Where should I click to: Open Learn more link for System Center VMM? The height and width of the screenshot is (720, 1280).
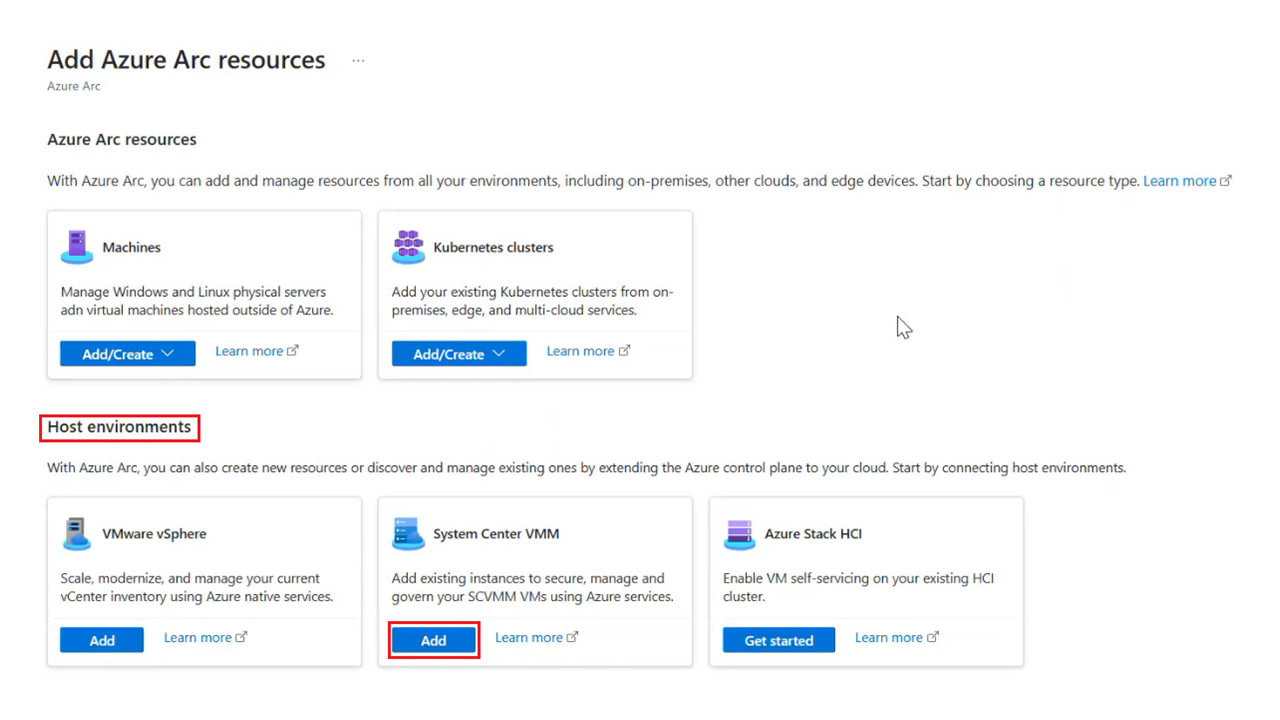point(528,637)
